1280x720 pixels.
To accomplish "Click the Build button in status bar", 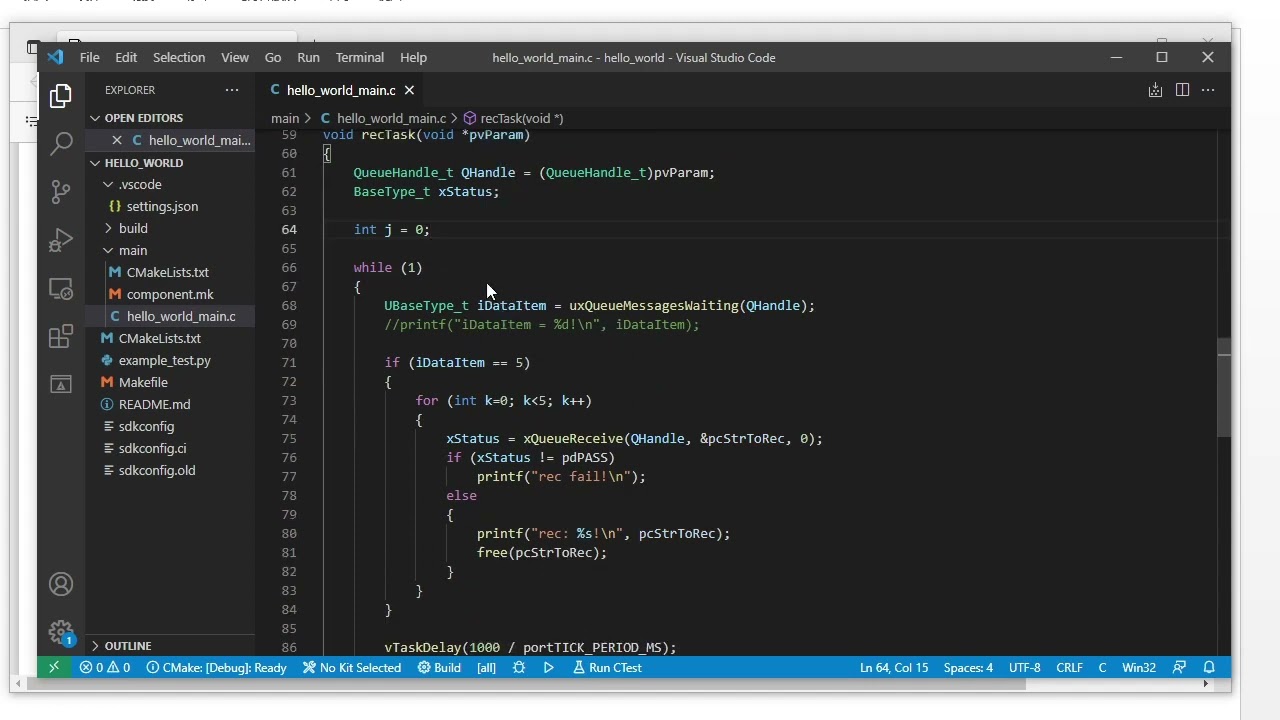I will [x=439, y=667].
